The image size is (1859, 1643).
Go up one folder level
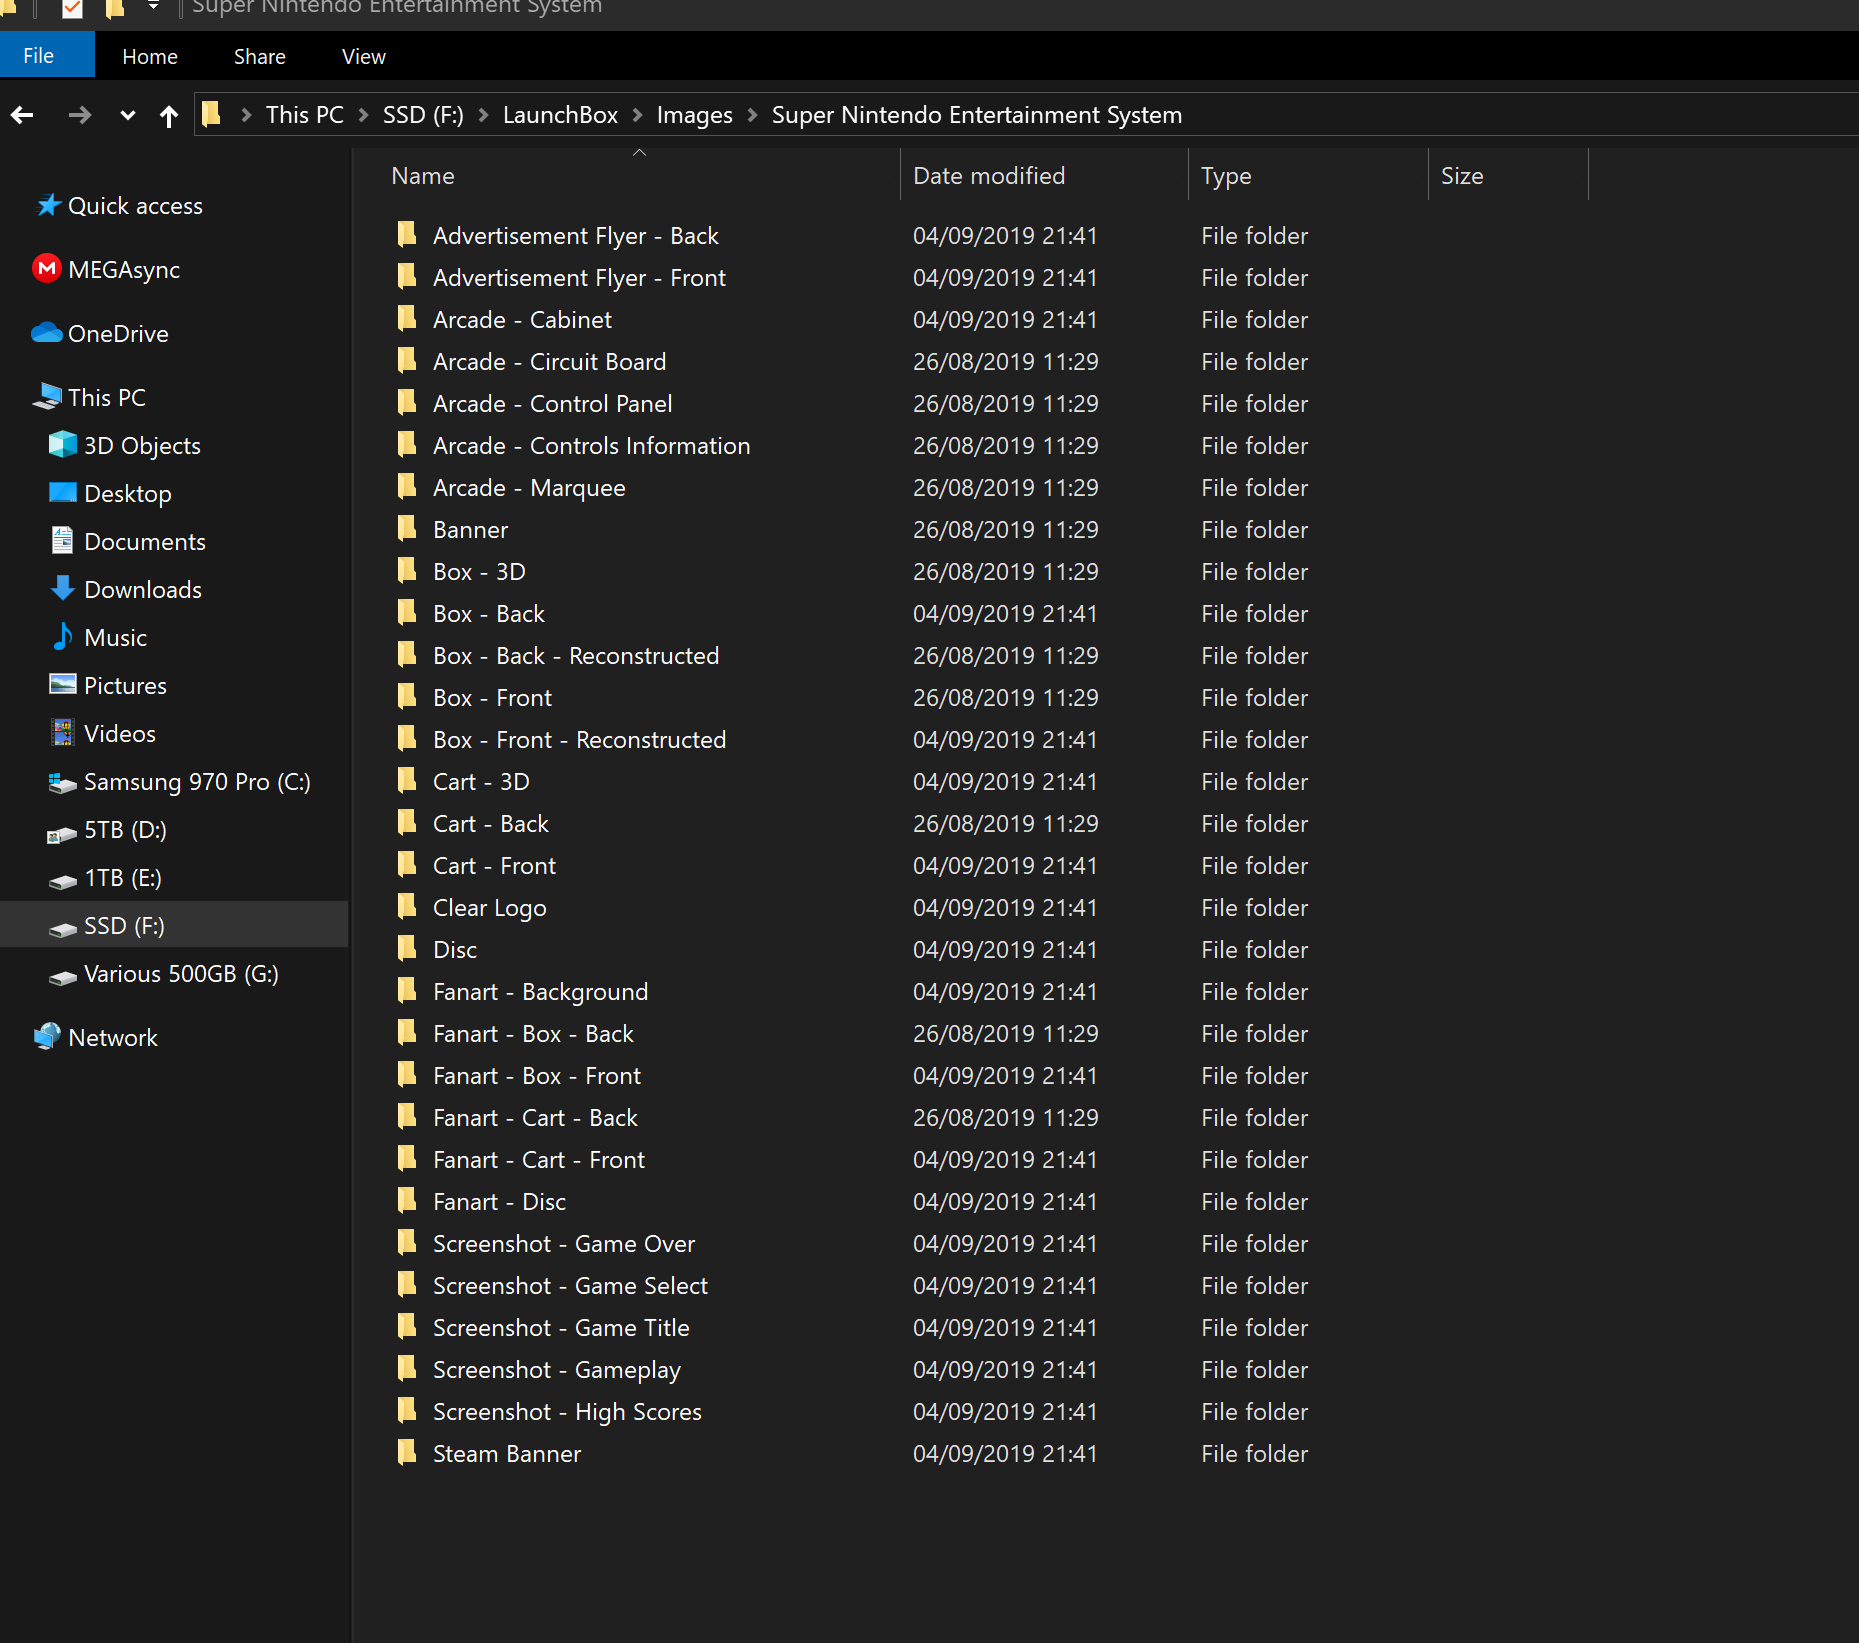tap(169, 115)
